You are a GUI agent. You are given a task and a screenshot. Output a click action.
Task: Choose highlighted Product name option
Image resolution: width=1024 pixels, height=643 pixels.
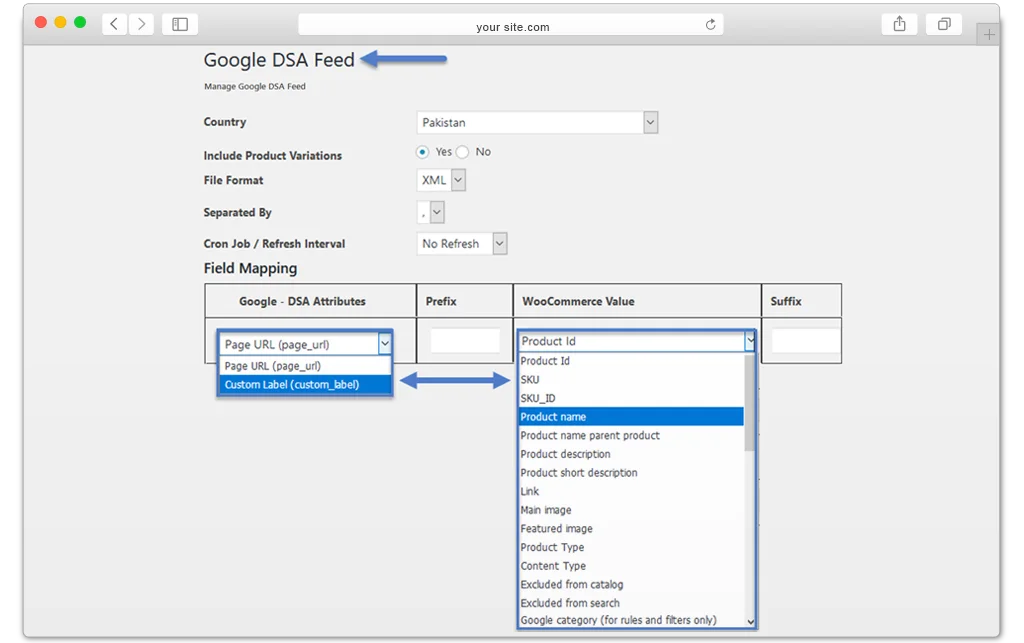(632, 416)
